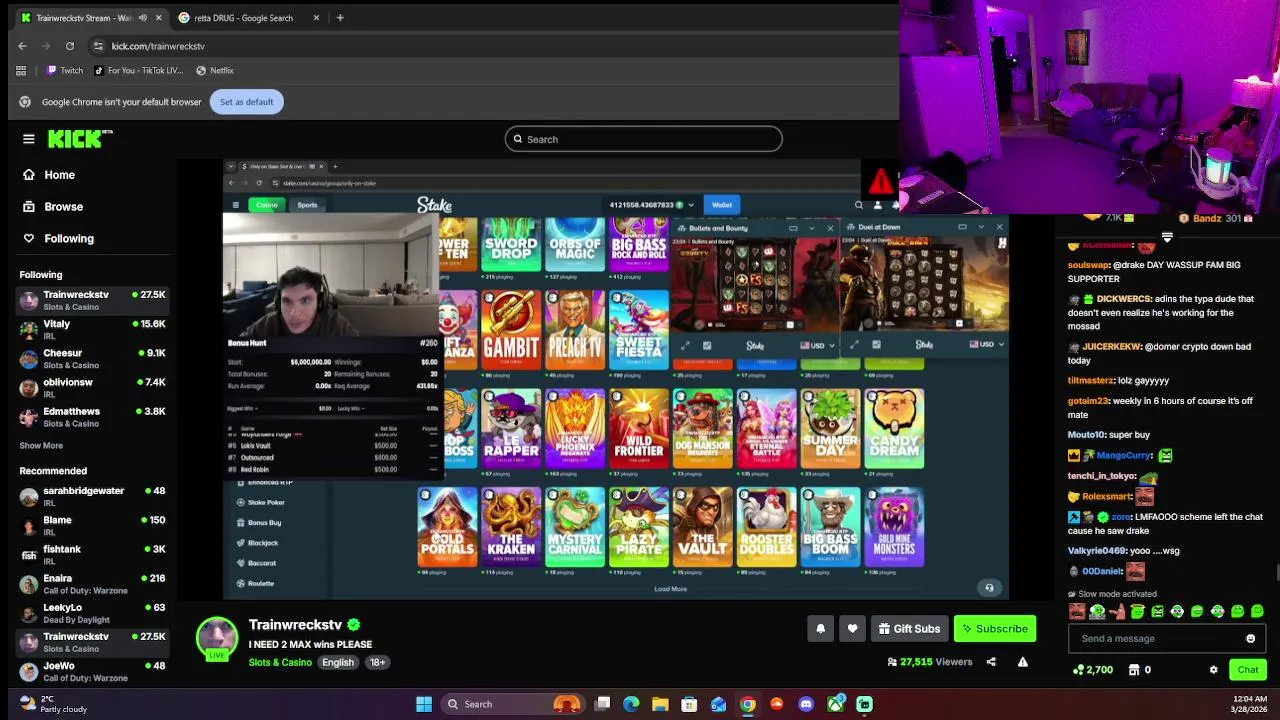
Task: Set Chrome as default browser
Action: 247,102
